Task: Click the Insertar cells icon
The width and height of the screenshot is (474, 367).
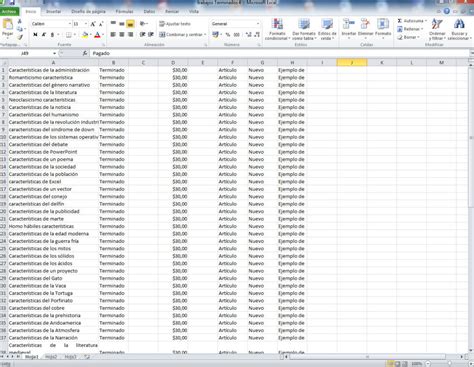Action: [349, 30]
